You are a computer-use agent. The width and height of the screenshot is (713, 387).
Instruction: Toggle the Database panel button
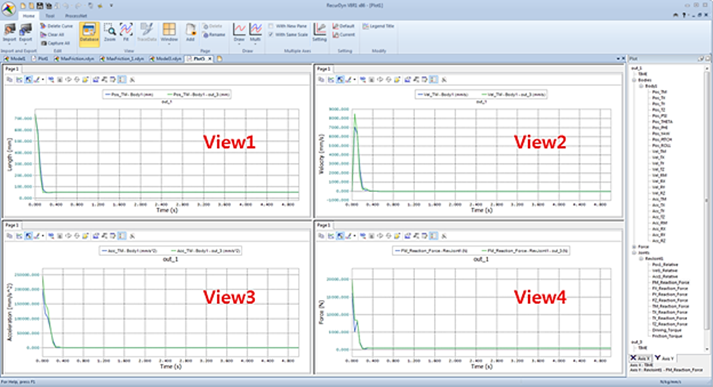(89, 34)
